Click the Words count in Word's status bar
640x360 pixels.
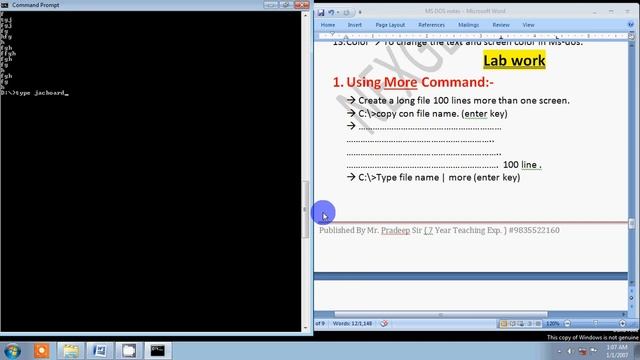(x=352, y=324)
